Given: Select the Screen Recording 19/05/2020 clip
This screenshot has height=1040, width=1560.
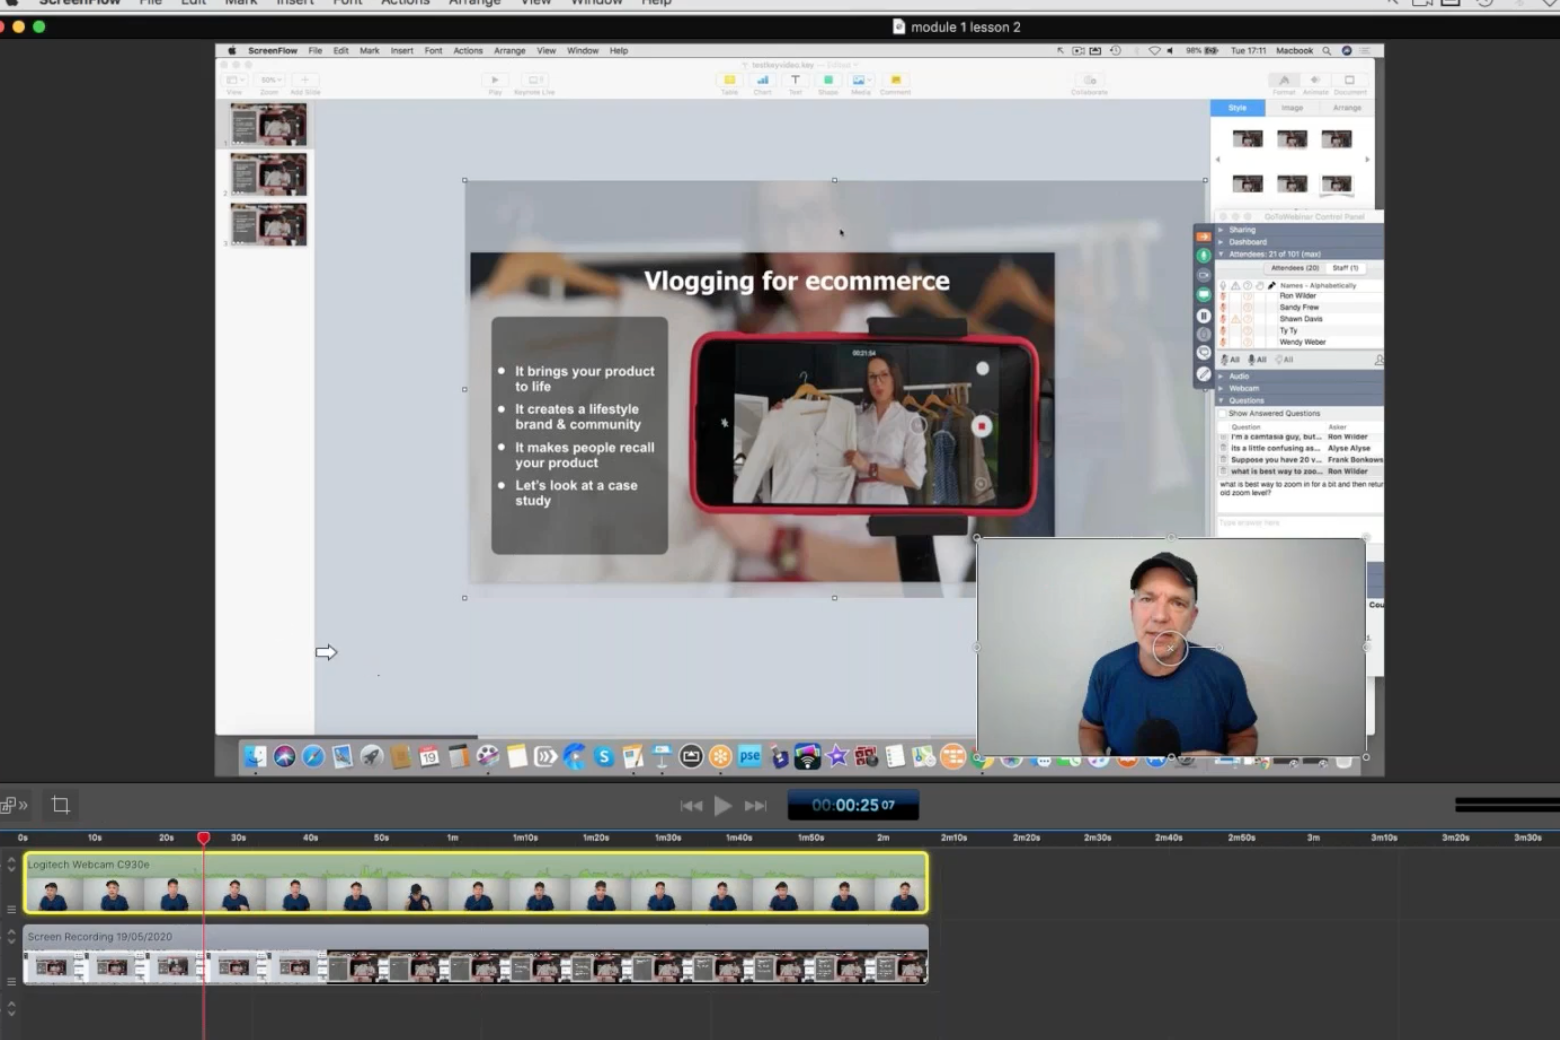Looking at the screenshot, I should (476, 955).
